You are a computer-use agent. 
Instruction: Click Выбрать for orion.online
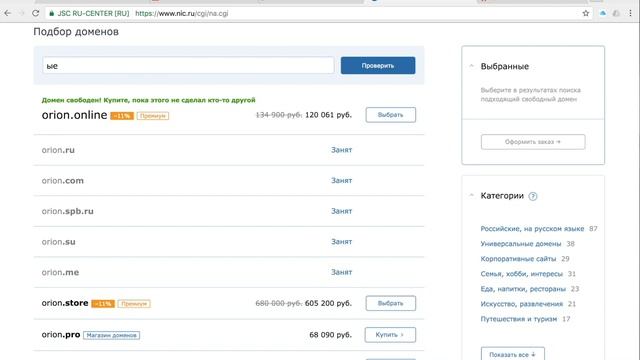(391, 115)
